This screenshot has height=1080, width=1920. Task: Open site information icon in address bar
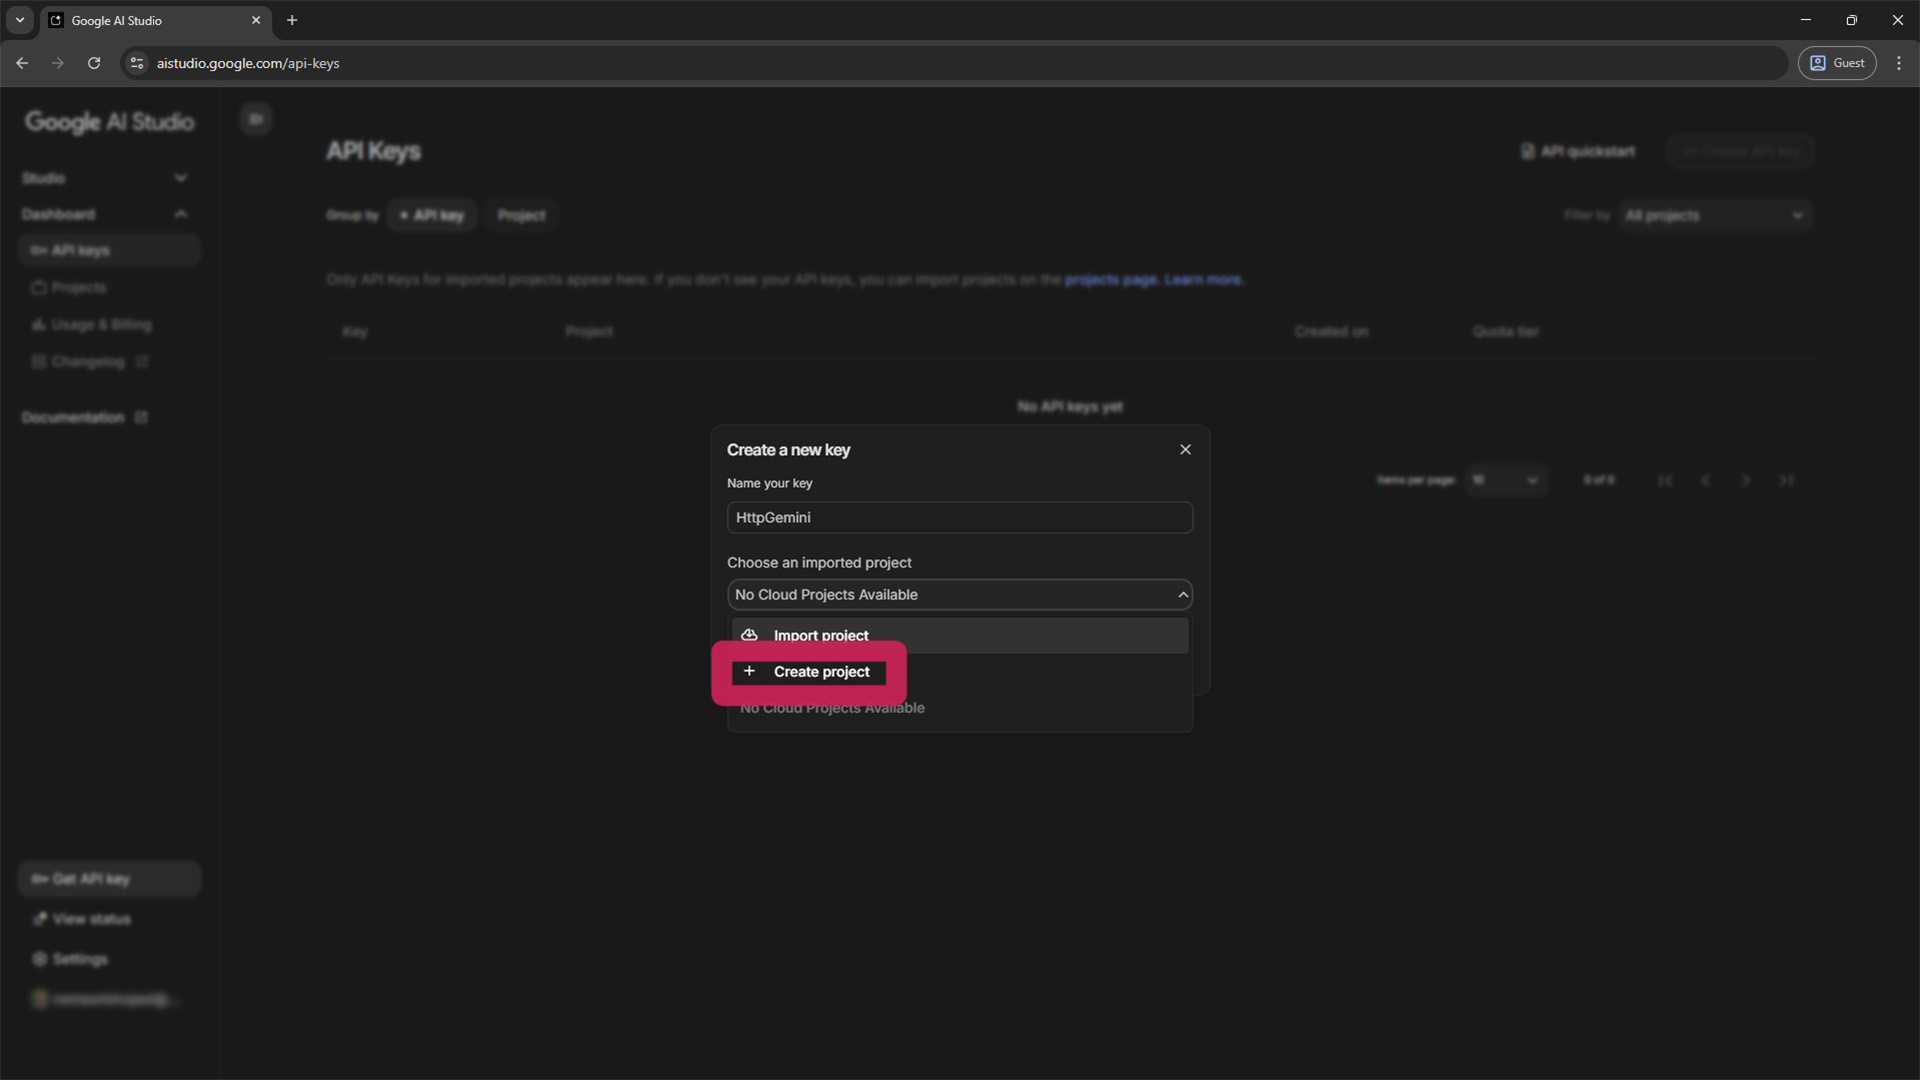(137, 63)
